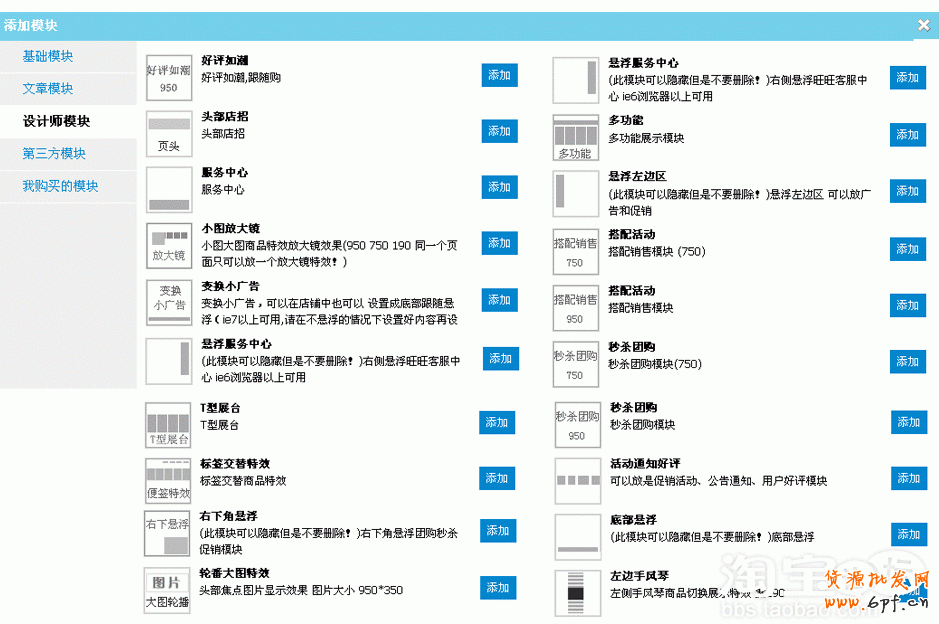Close the 添加模块 dialog
The image size is (939, 624).
(x=923, y=26)
